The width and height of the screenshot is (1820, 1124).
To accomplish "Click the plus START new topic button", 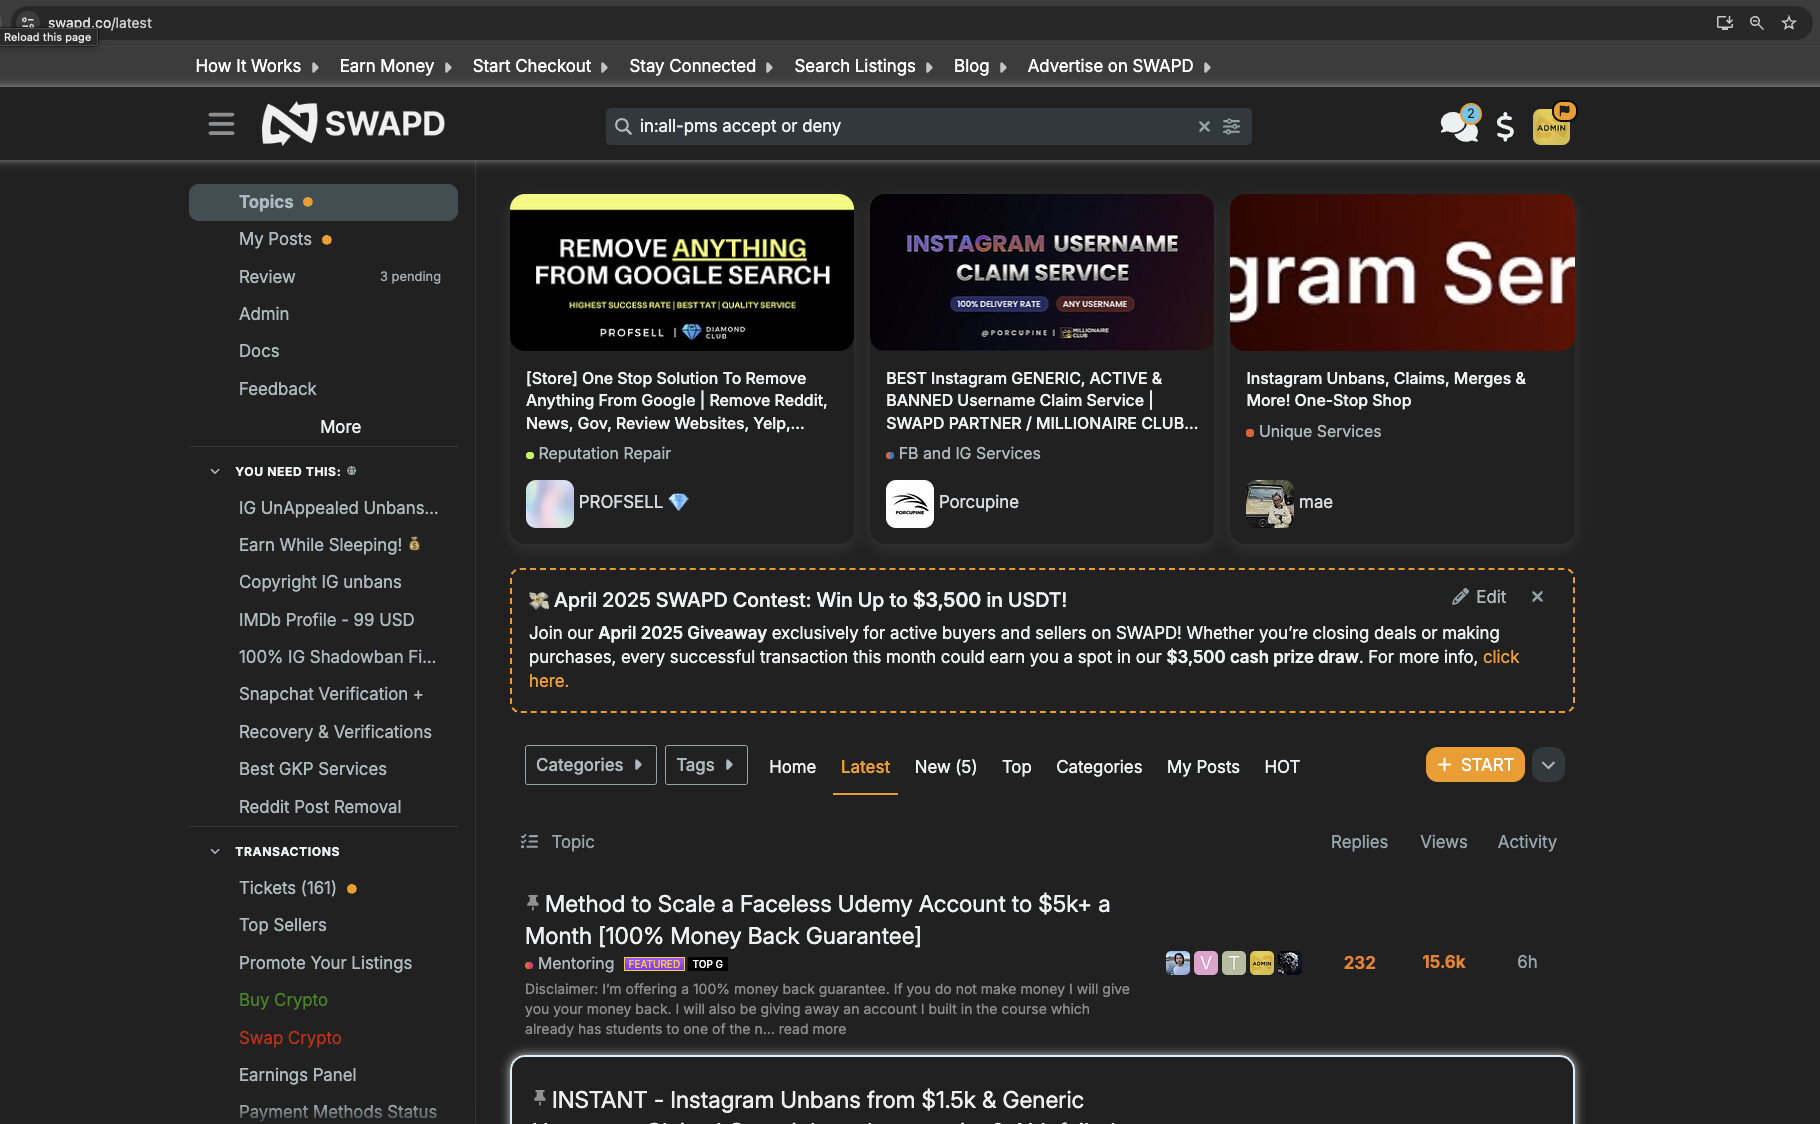I will (x=1475, y=765).
